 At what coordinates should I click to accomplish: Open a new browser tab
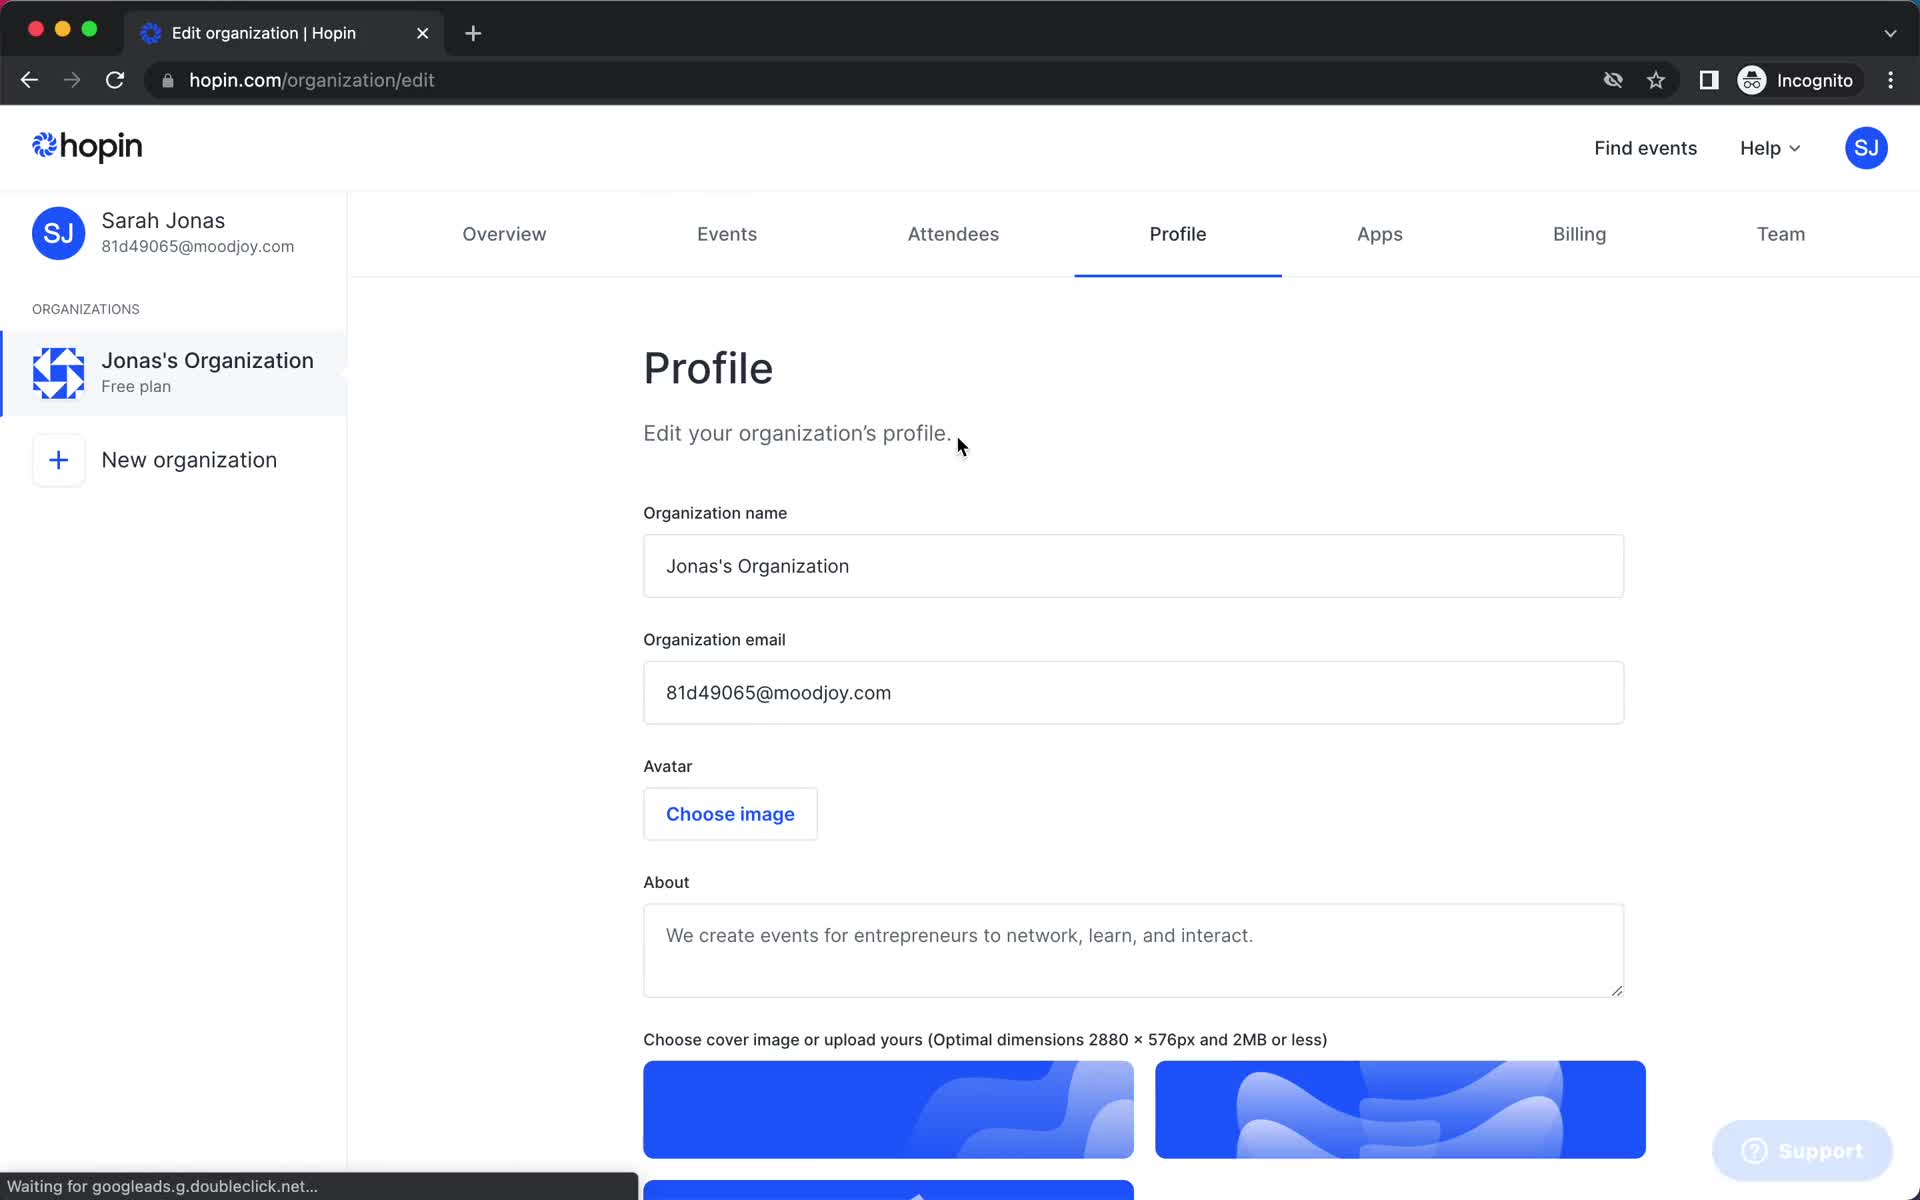pos(473,33)
